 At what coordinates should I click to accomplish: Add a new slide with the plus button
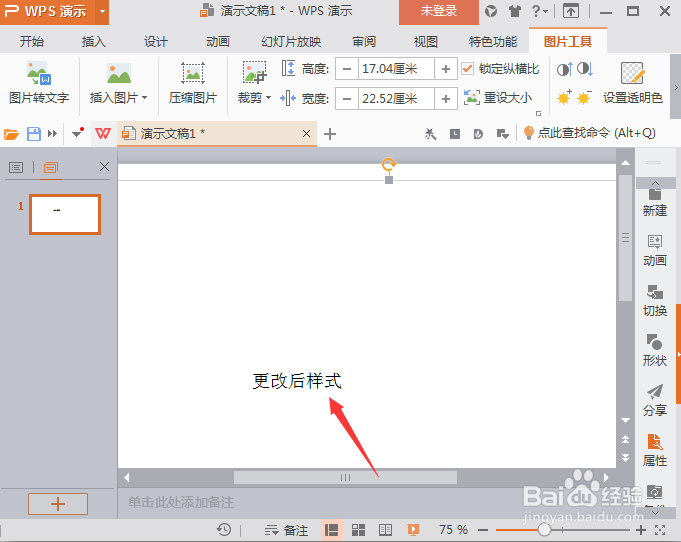pyautogui.click(x=58, y=504)
